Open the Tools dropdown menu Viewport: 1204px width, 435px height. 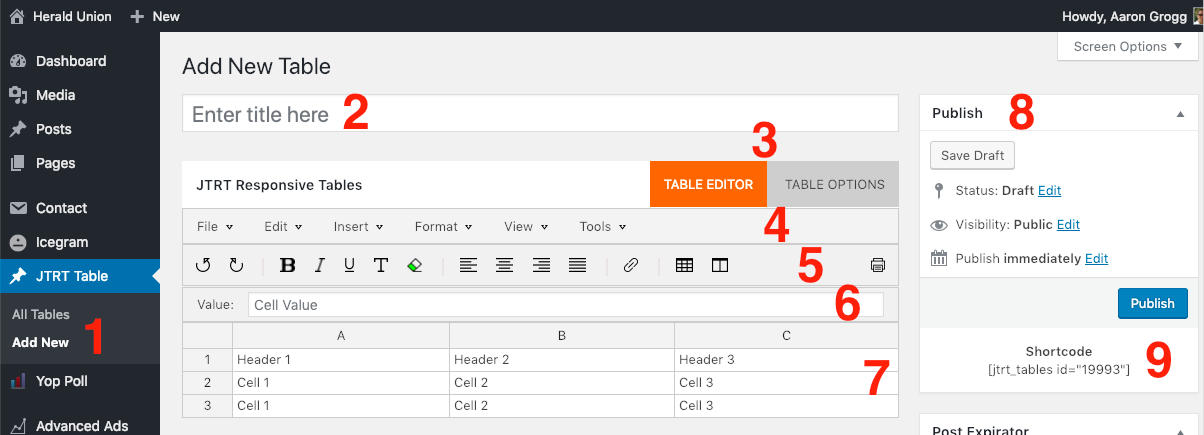click(x=603, y=226)
